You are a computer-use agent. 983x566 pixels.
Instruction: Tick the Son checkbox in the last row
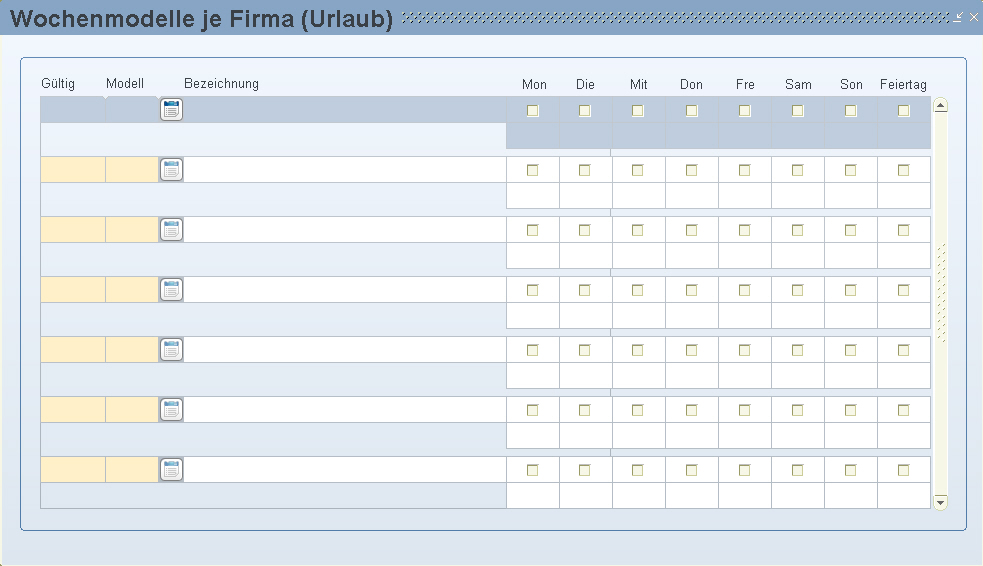tap(850, 471)
